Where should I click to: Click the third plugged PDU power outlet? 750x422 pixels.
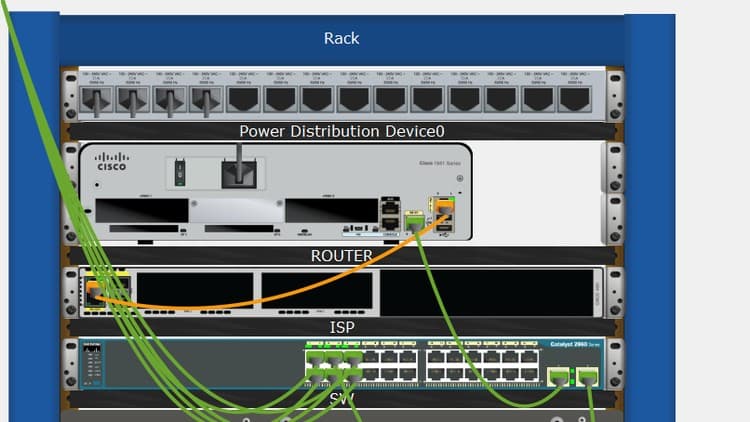pyautogui.click(x=170, y=100)
